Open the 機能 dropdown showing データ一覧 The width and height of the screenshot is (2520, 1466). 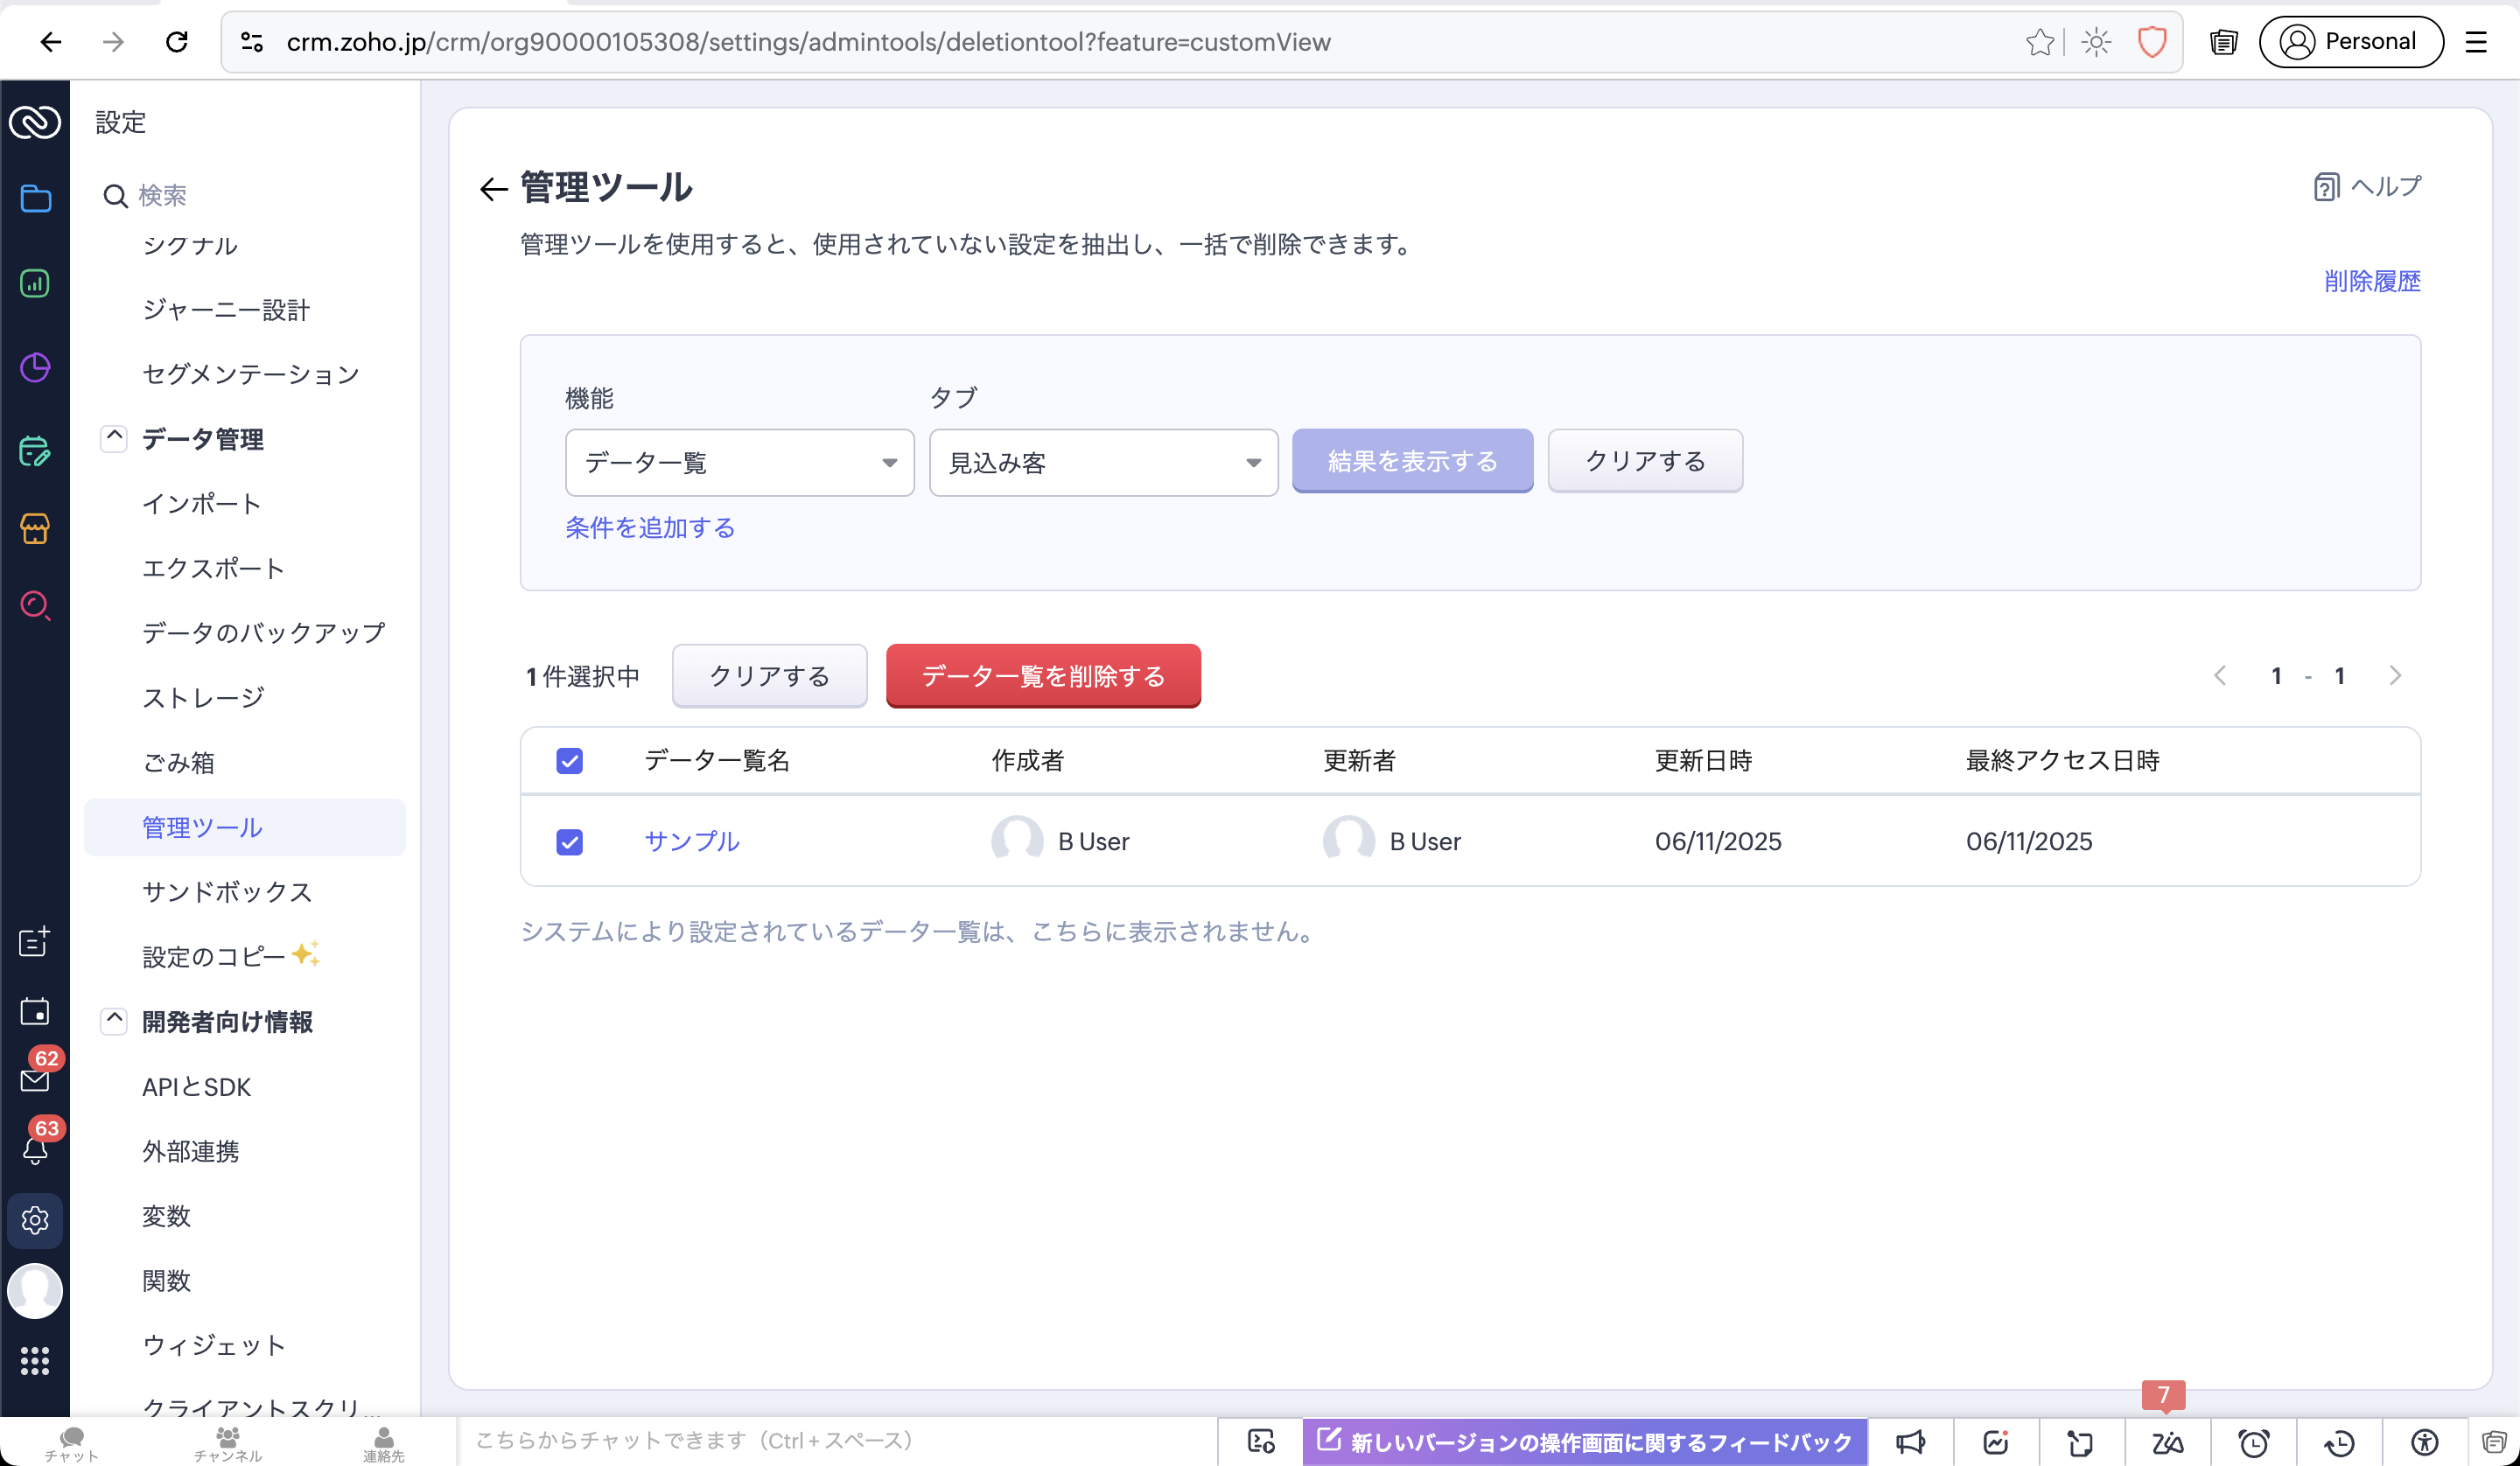click(x=739, y=463)
